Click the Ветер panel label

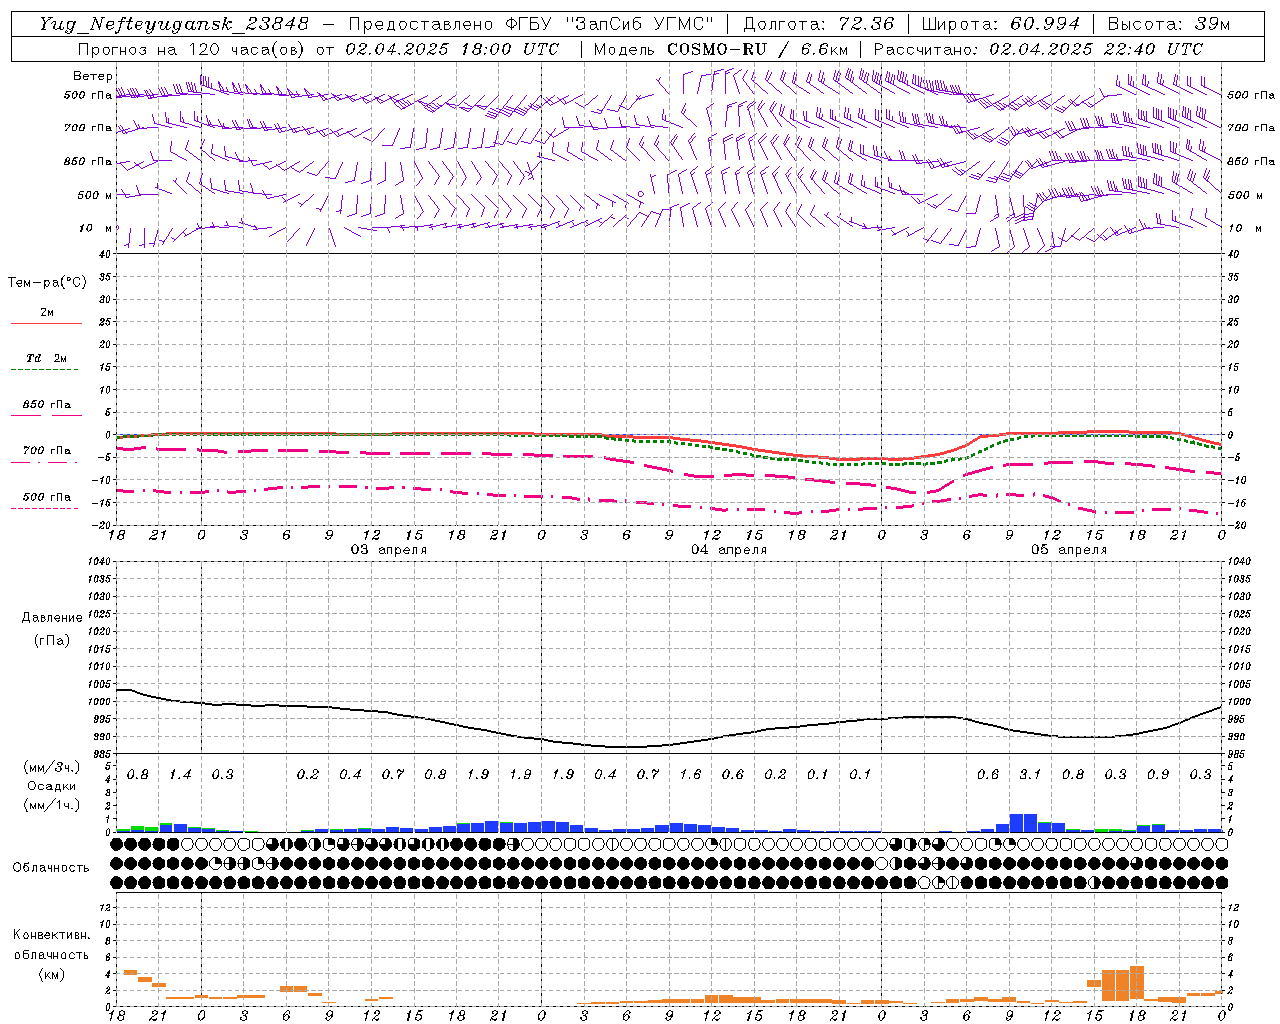(93, 76)
